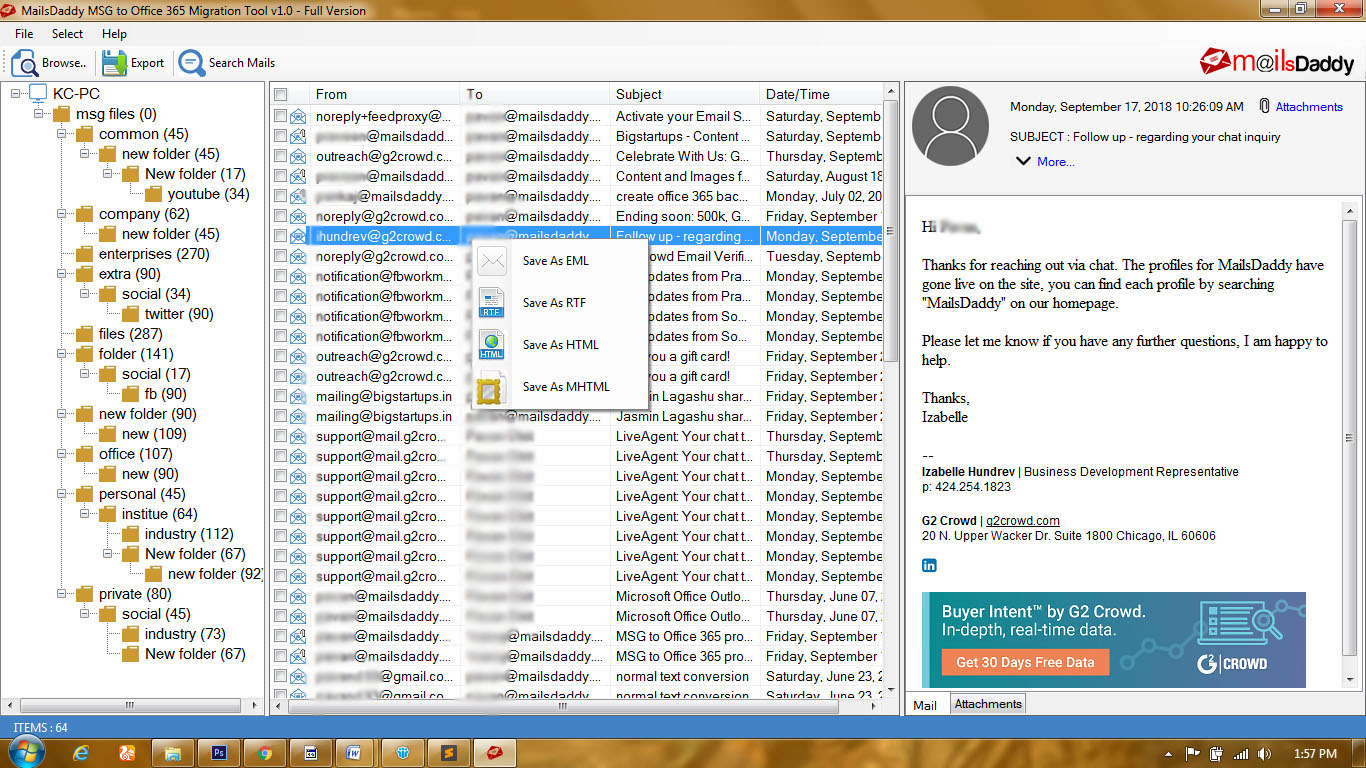This screenshot has width=1366, height=768.
Task: Click the volume speaker icon in the system tray
Action: (x=1265, y=753)
